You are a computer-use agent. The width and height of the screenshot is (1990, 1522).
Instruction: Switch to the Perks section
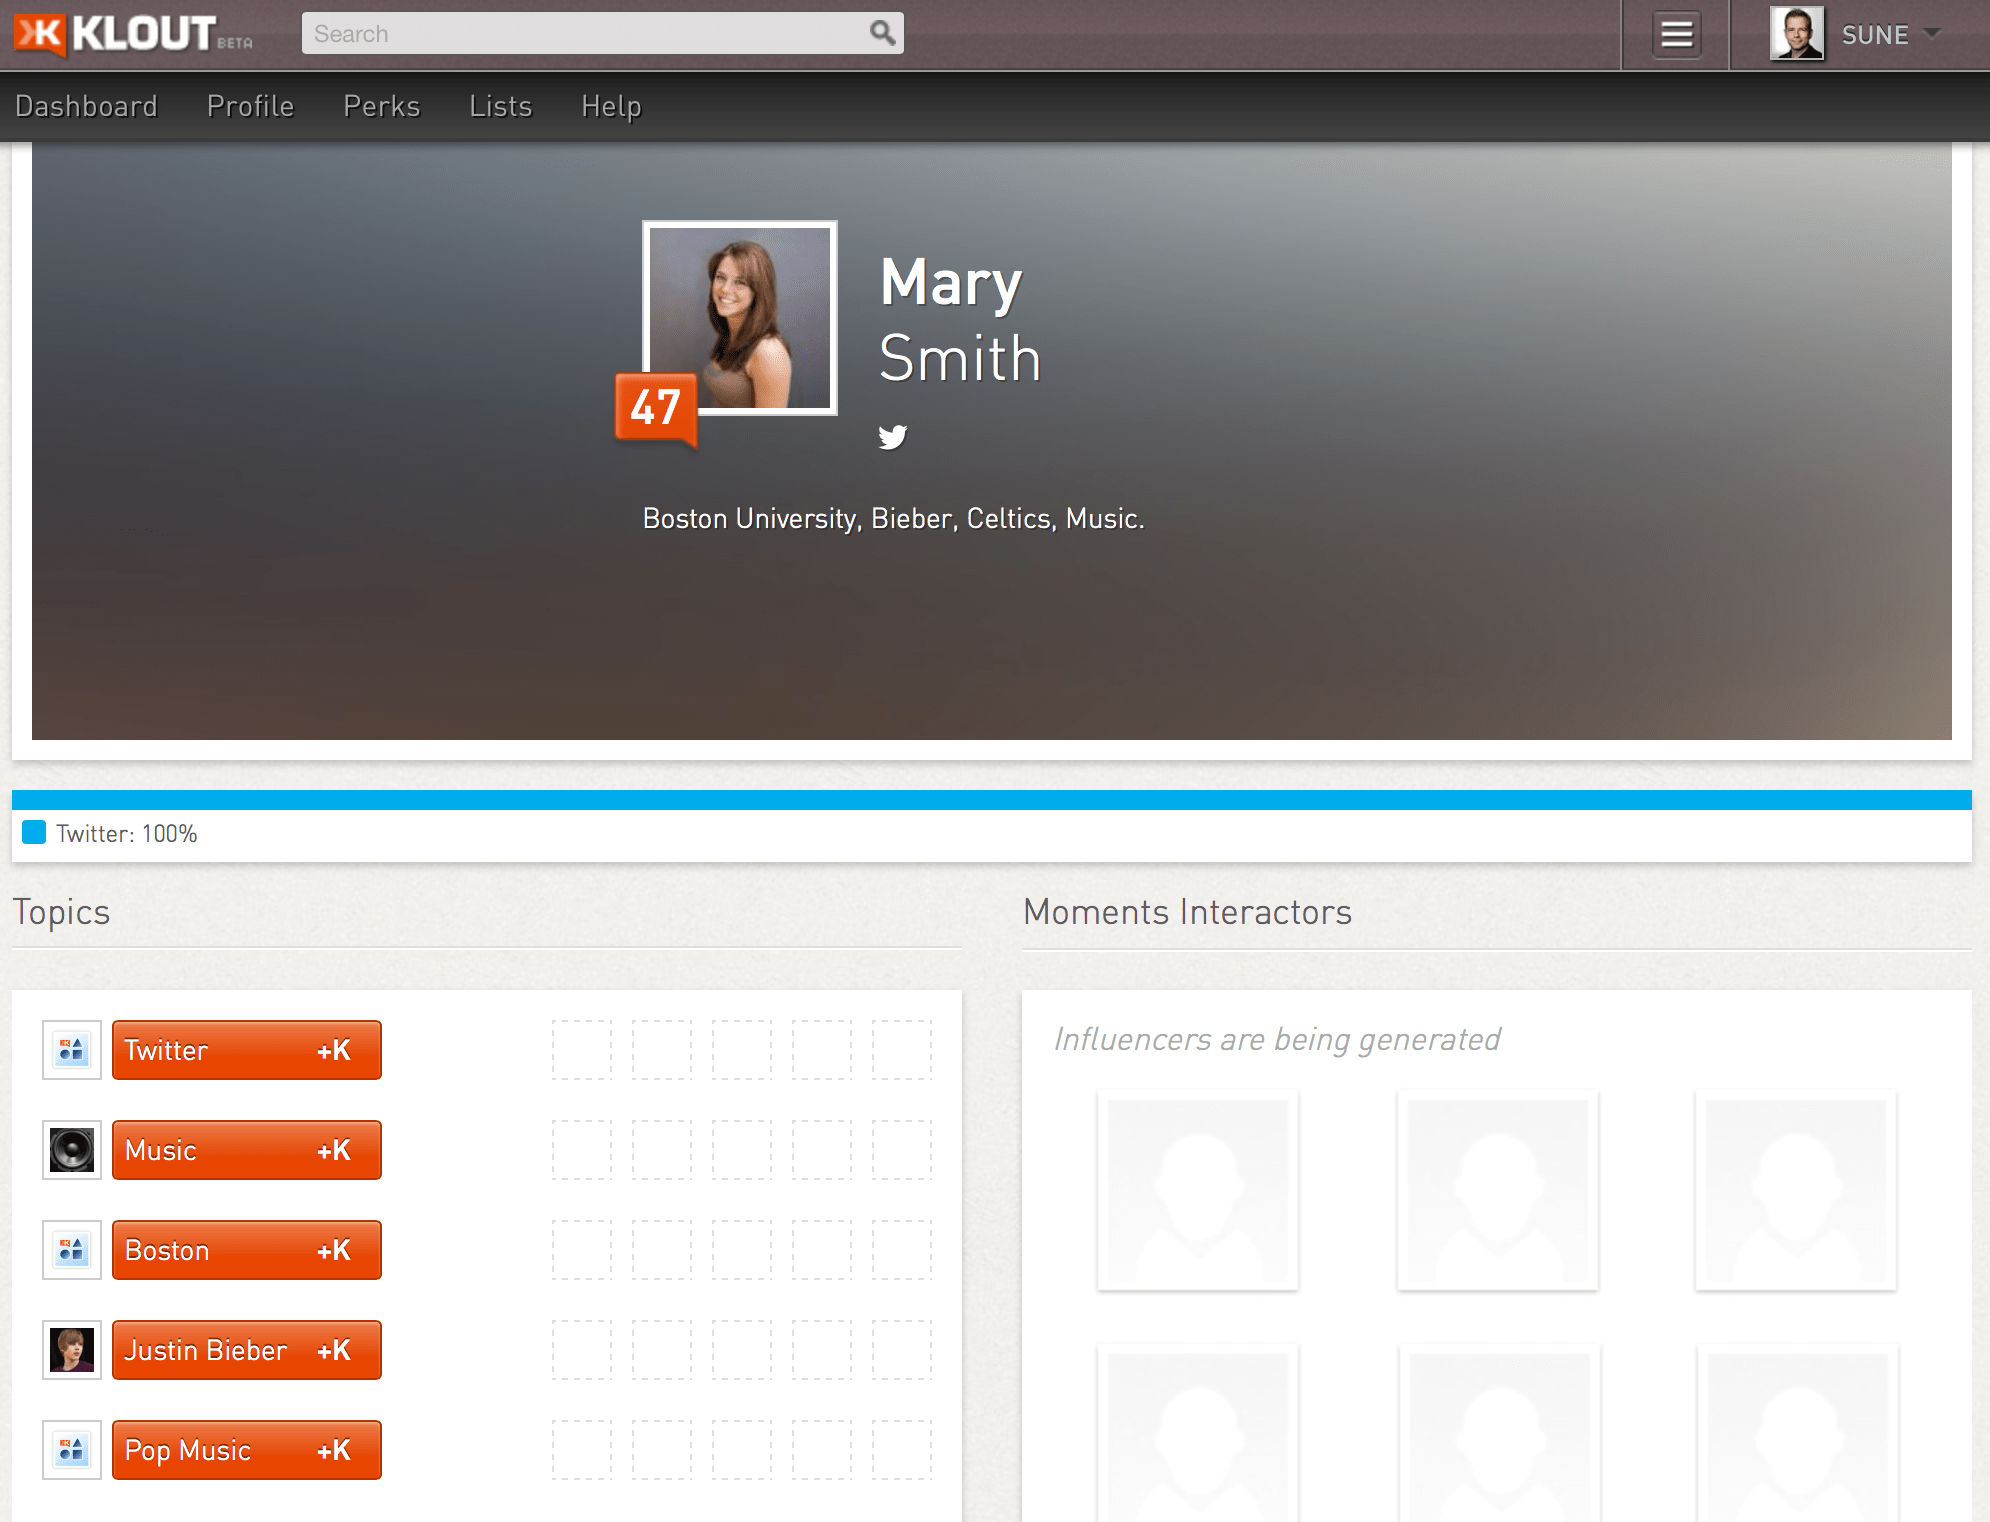pos(381,105)
